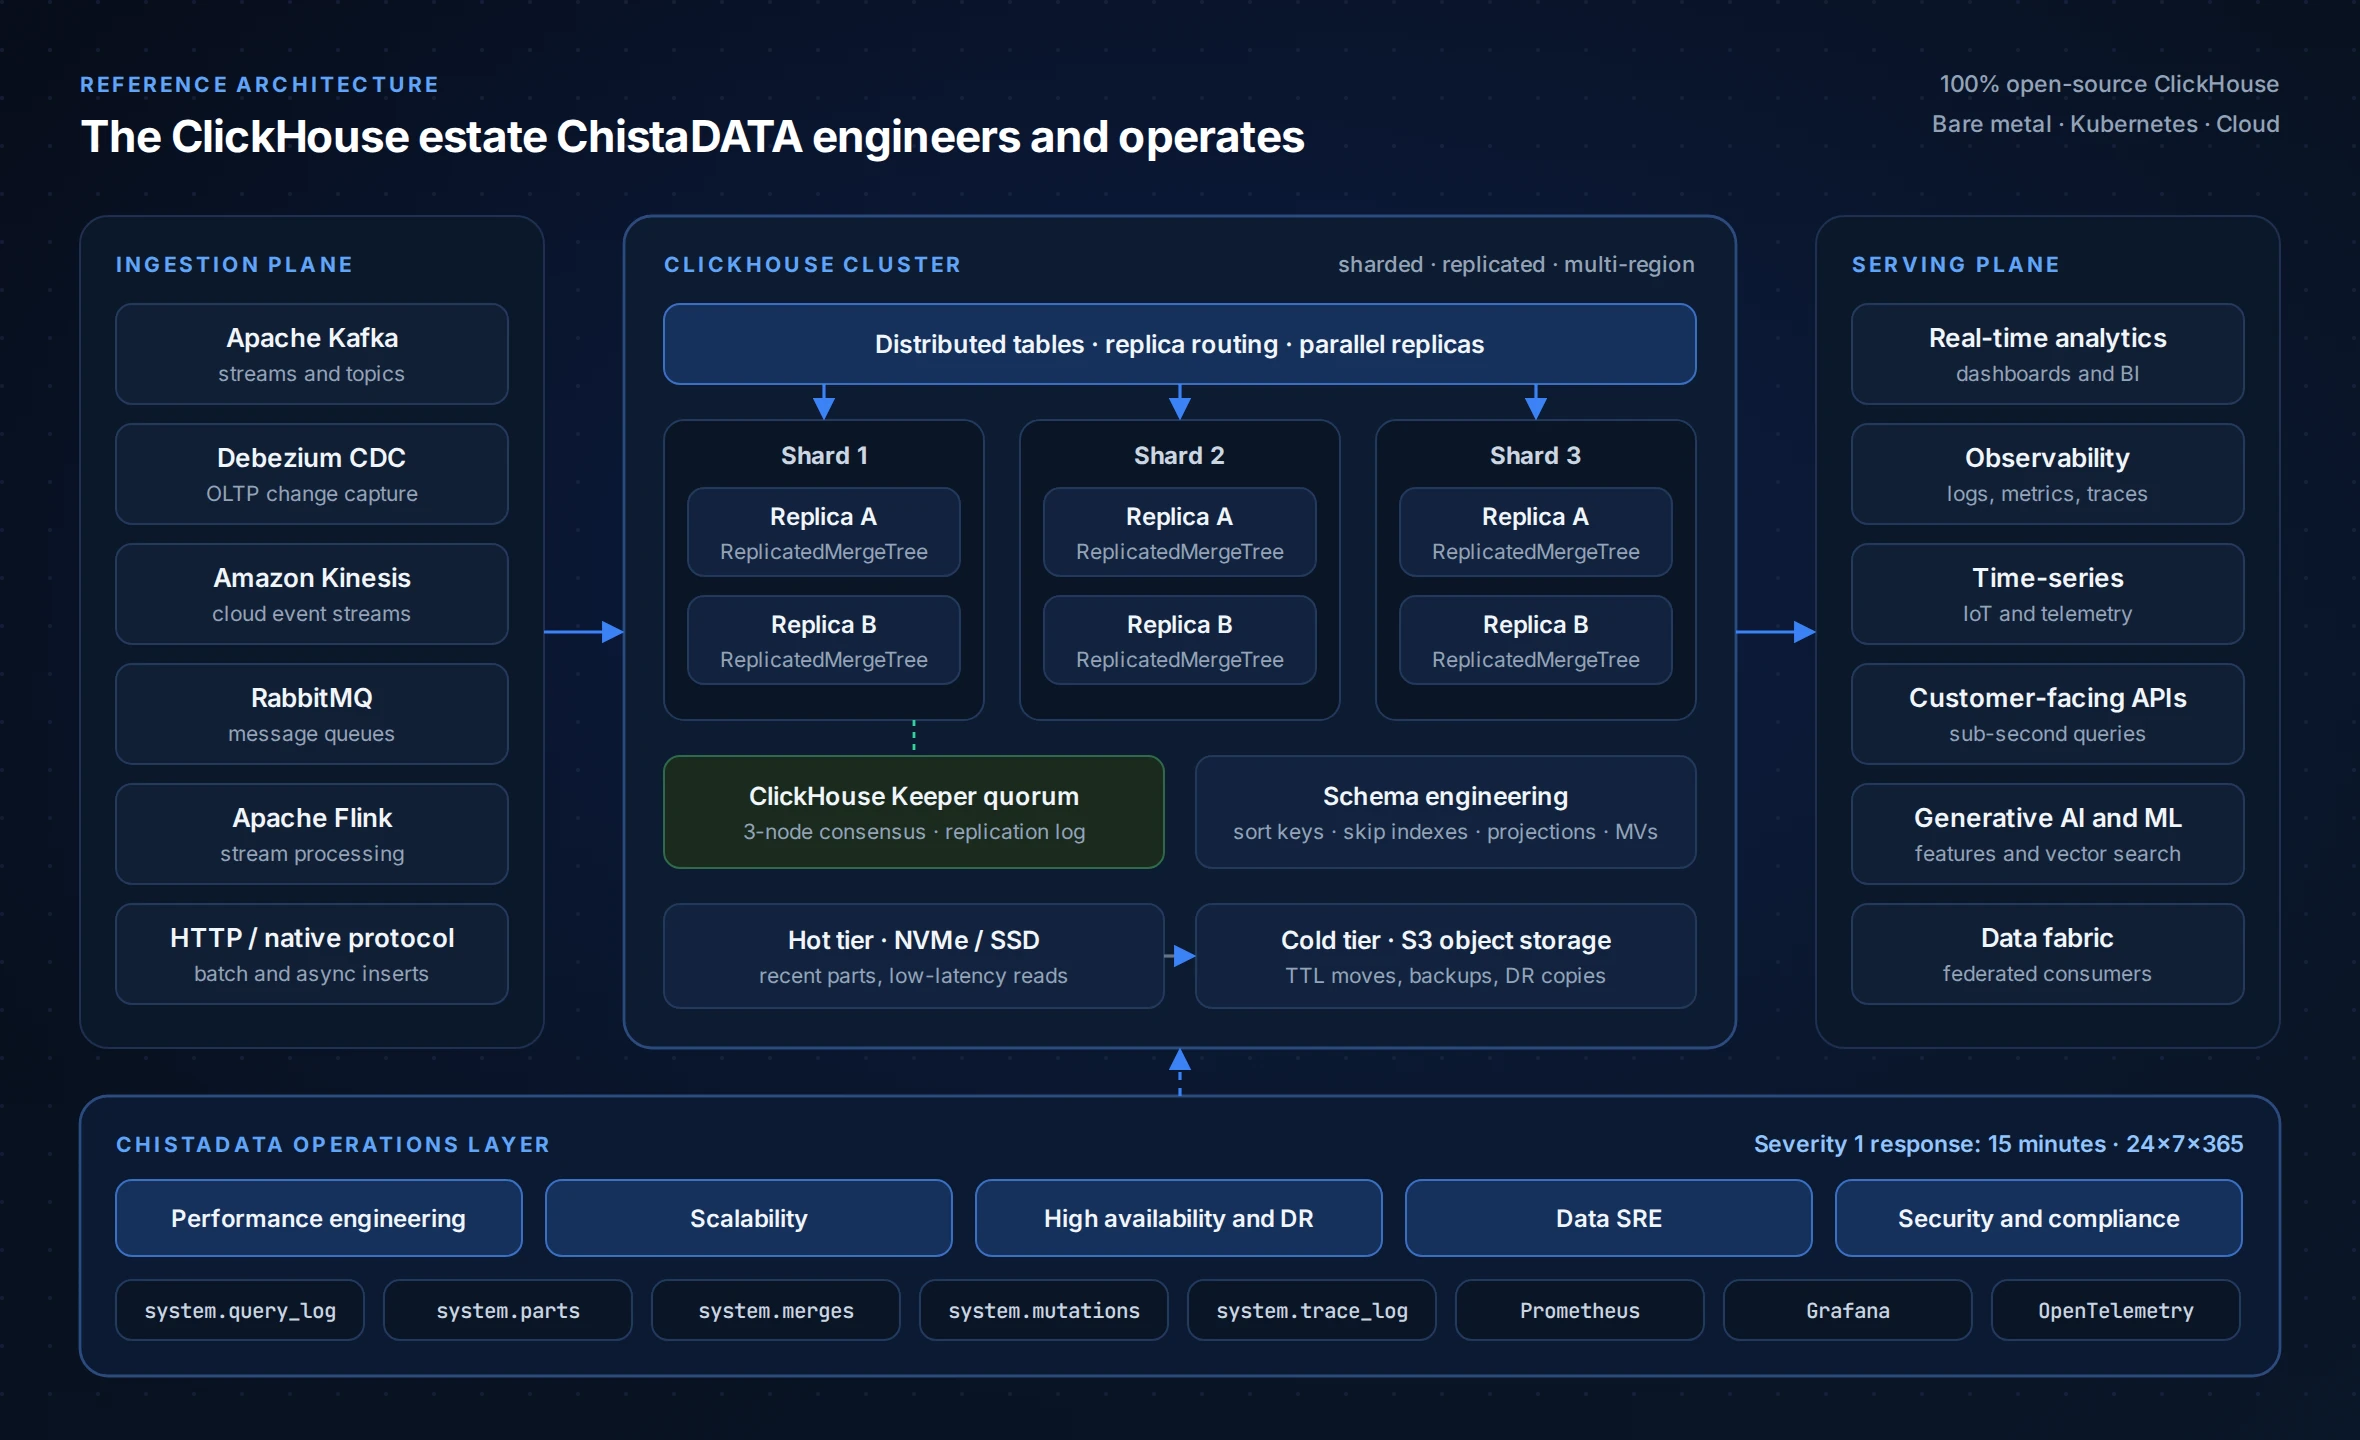Select the Prometheus chip
The image size is (2360, 1440).
coord(1580,1310)
